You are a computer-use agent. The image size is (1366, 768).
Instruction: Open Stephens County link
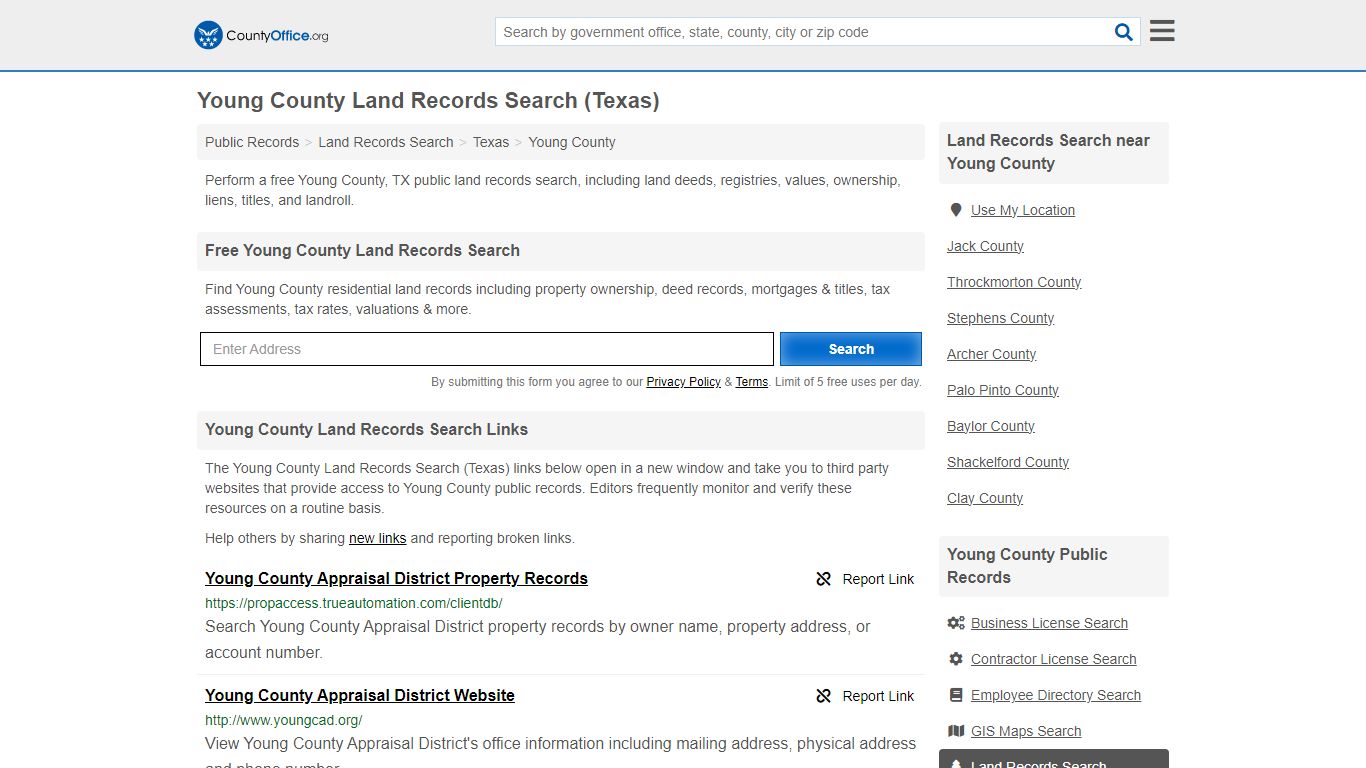[x=1000, y=318]
